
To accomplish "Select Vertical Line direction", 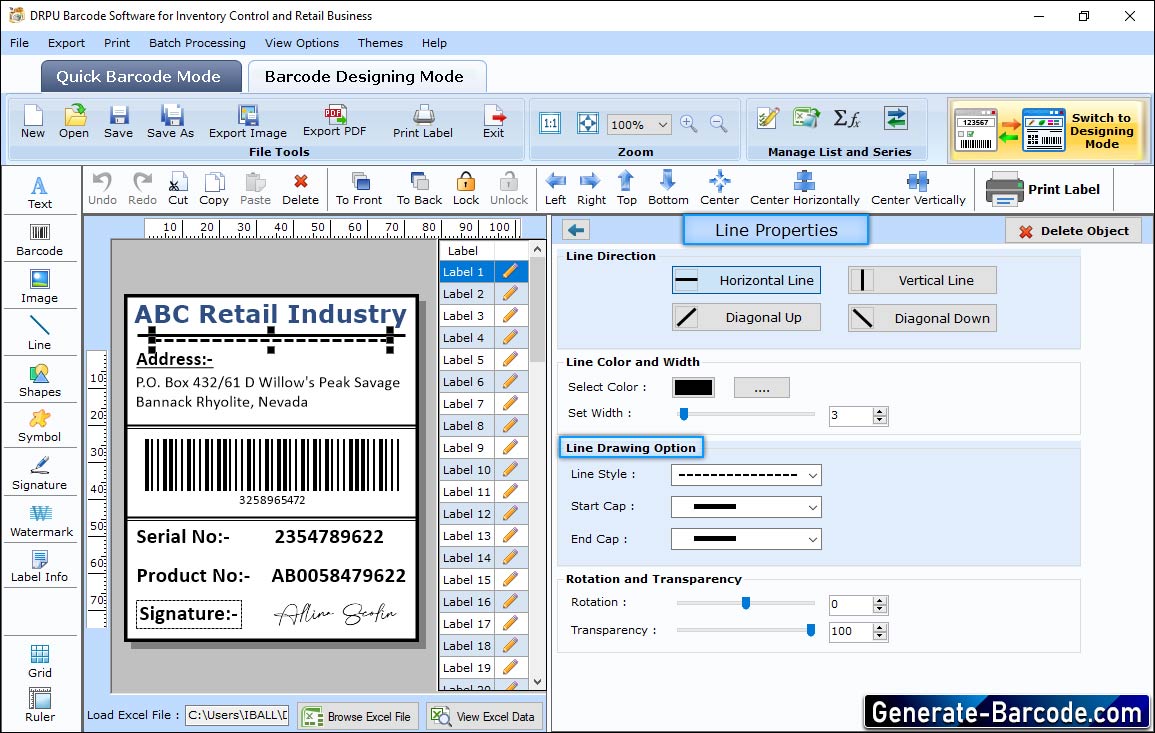I will point(921,281).
